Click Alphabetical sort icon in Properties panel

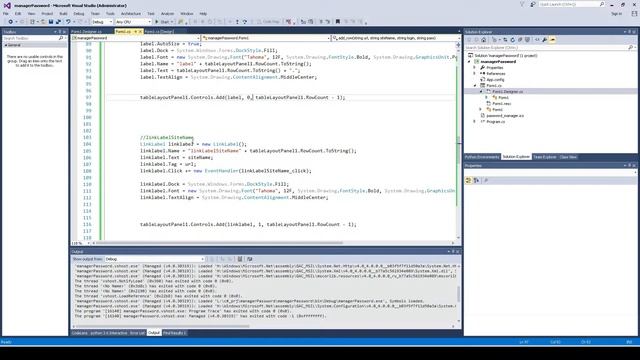click(x=476, y=180)
